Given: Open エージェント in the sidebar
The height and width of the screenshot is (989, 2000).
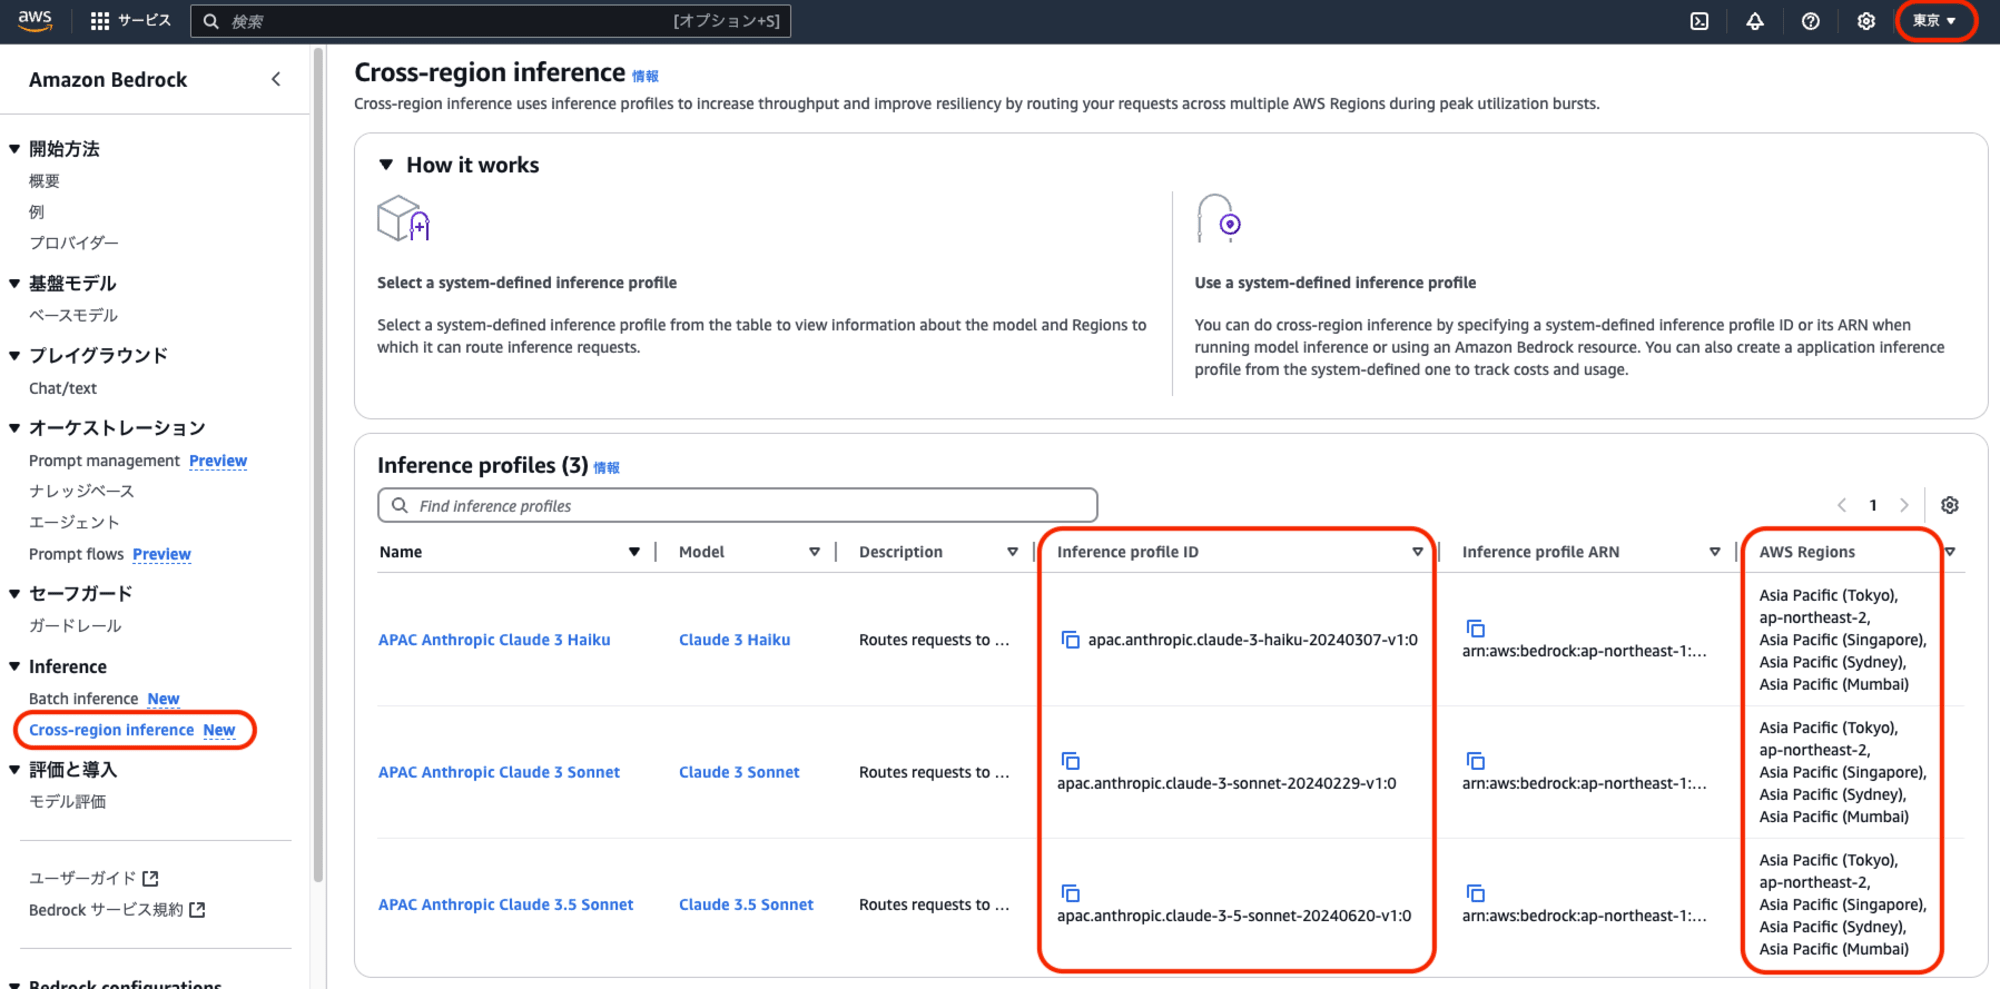Looking at the screenshot, I should pos(74,522).
